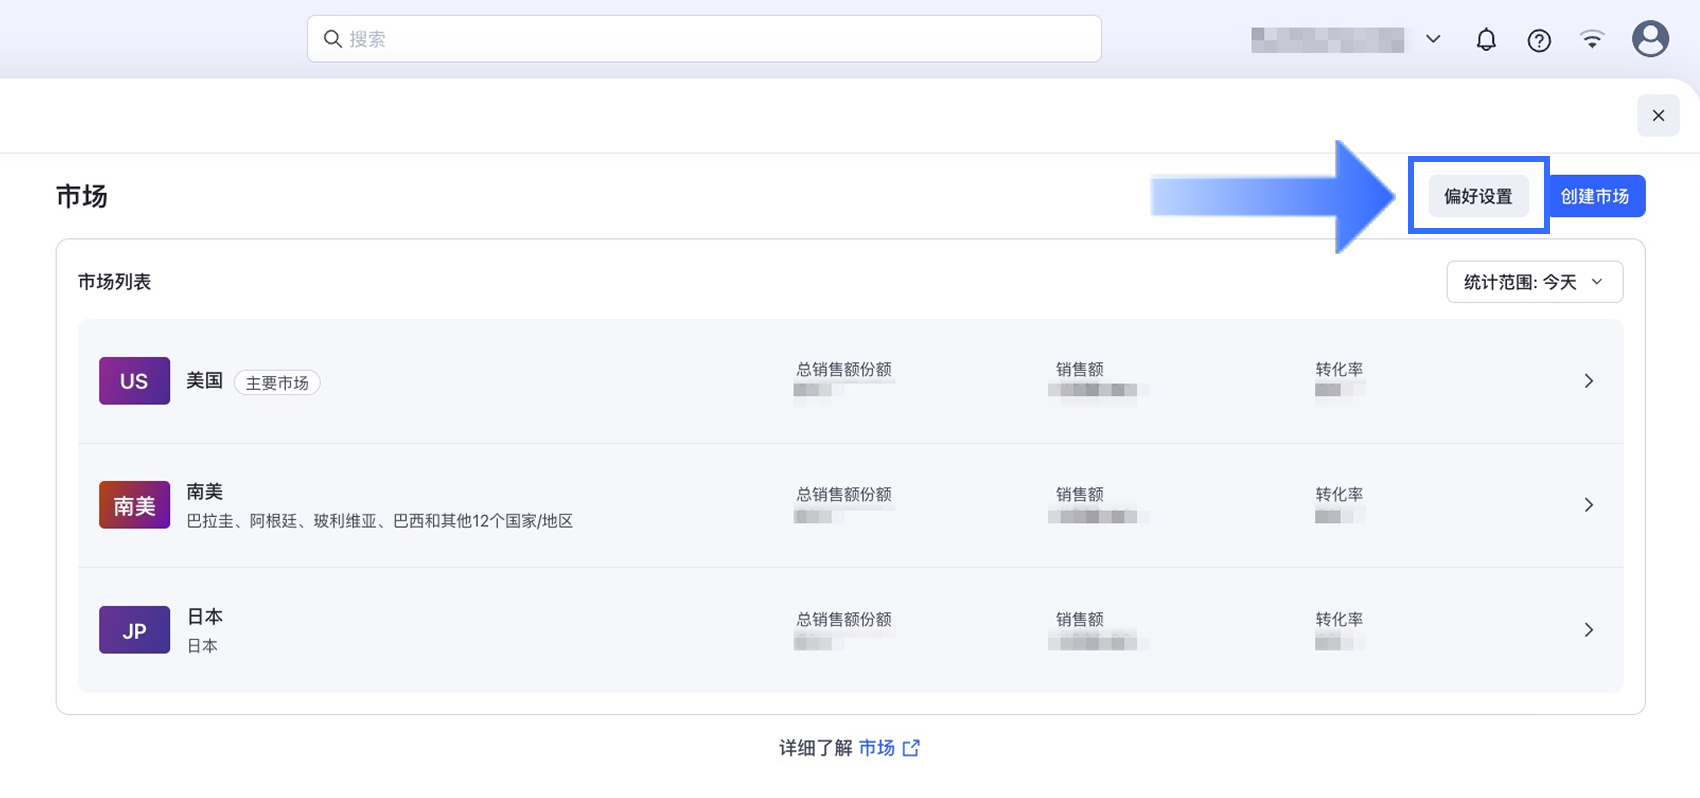Click the US market badge icon

coord(134,381)
